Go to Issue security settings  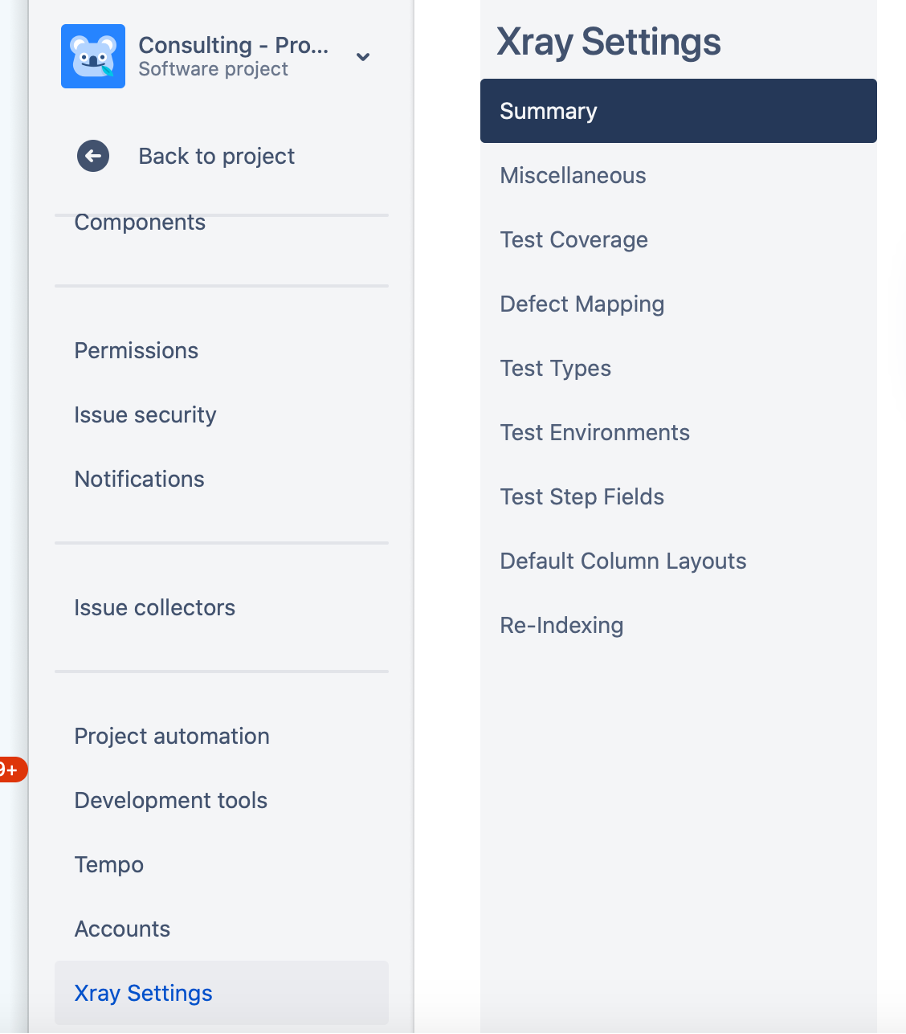point(145,415)
